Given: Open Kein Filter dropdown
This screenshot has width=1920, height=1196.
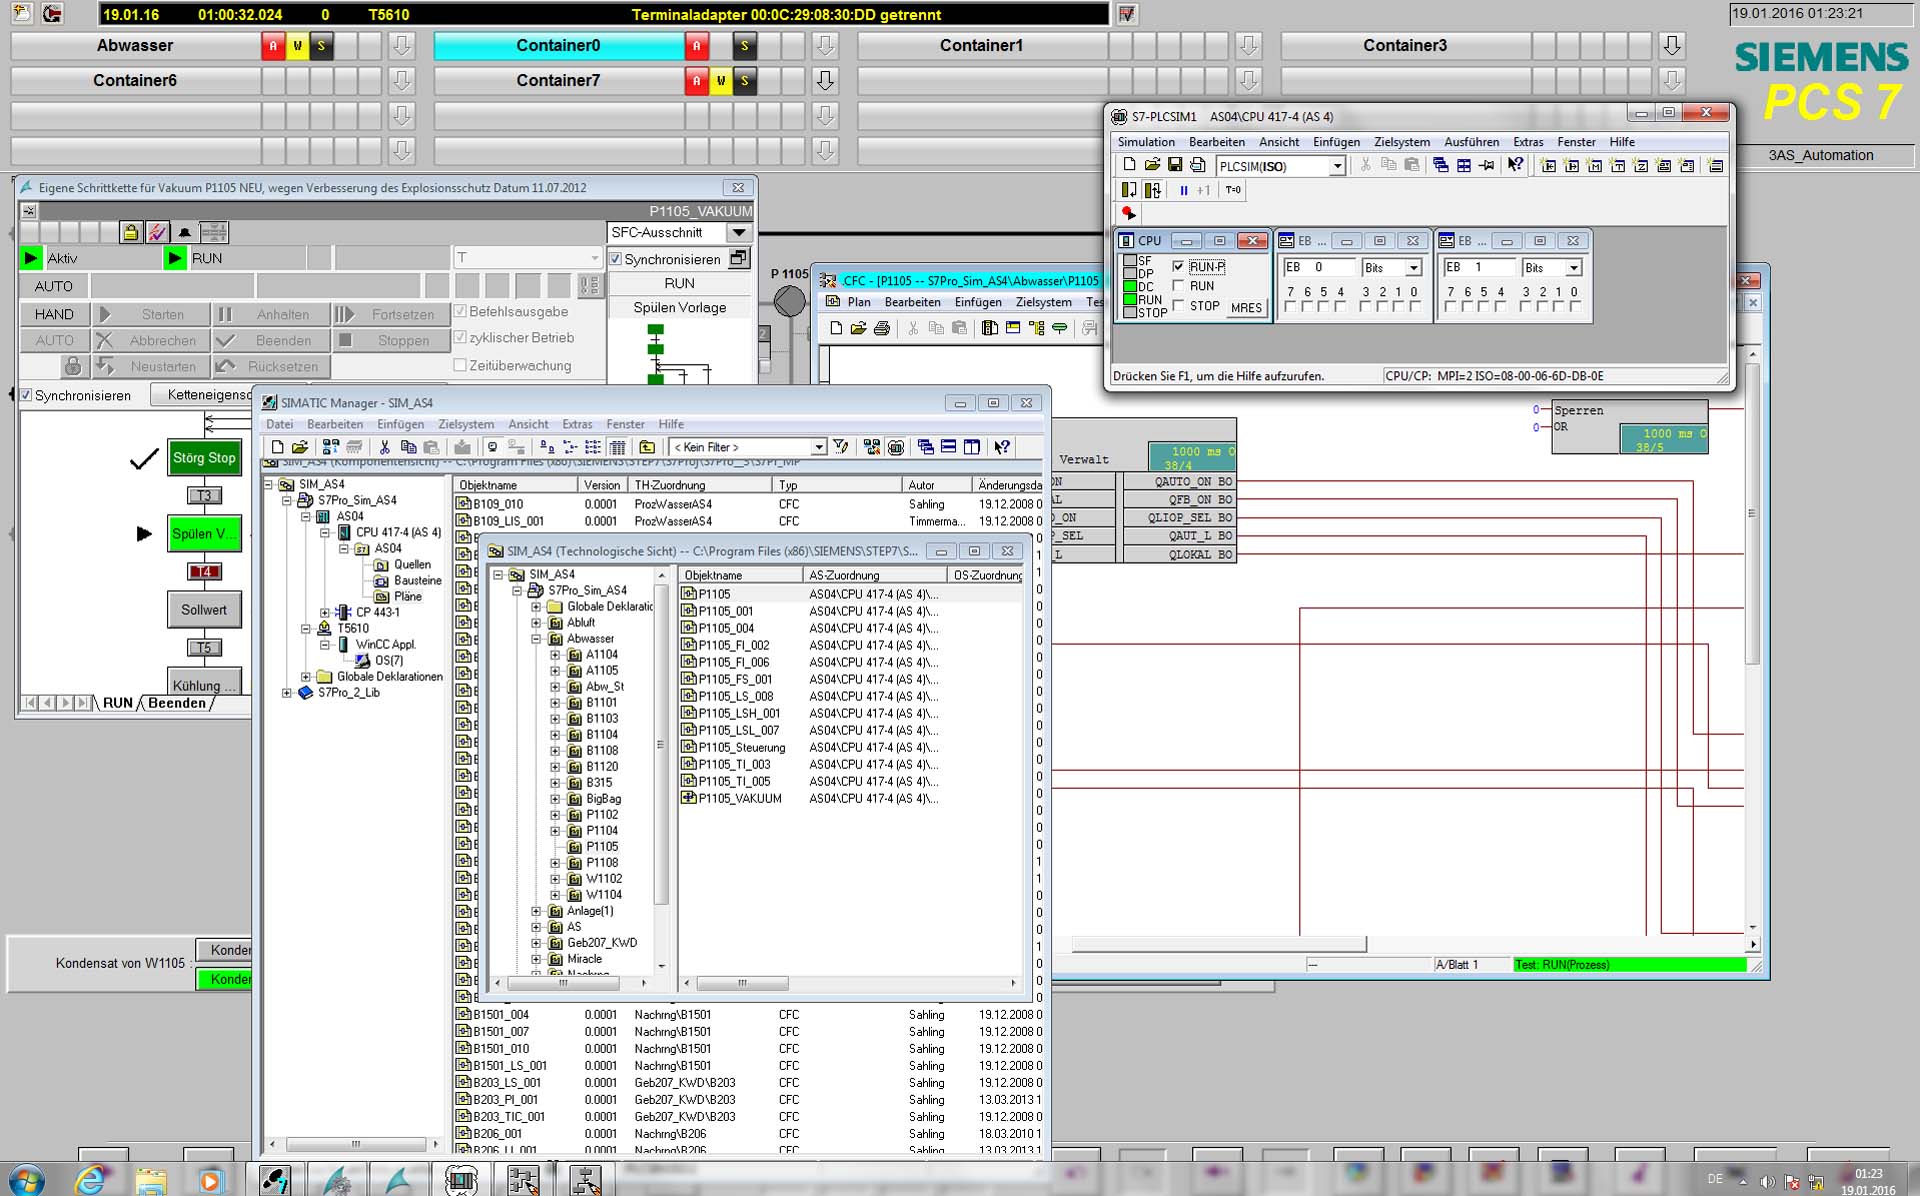Looking at the screenshot, I should pyautogui.click(x=818, y=447).
